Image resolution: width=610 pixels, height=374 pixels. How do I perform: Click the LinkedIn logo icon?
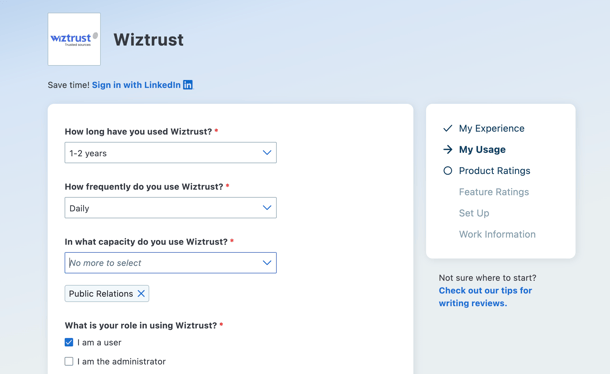click(x=188, y=85)
